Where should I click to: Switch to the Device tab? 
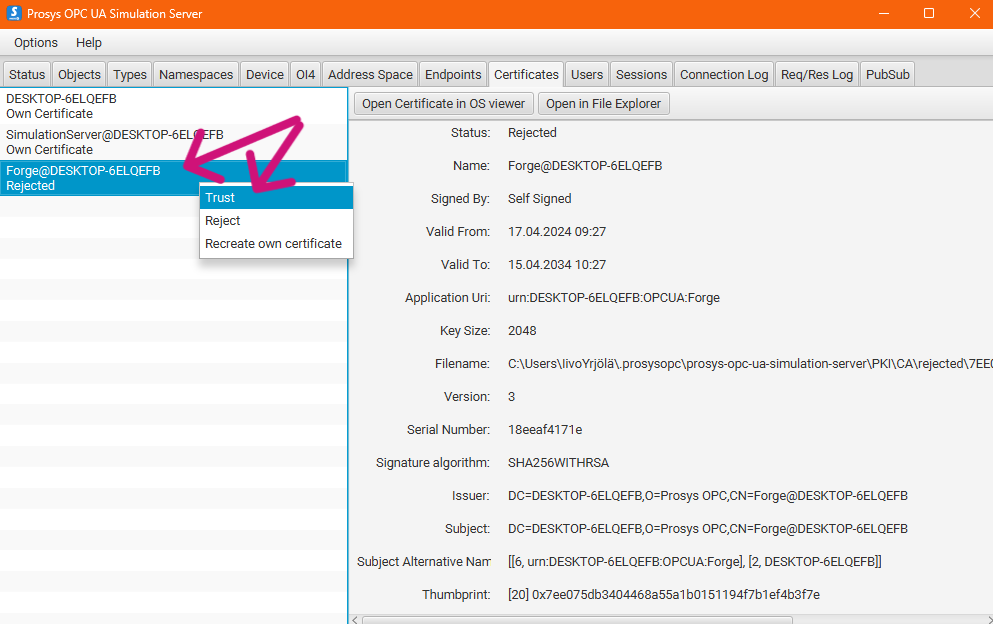pos(265,75)
